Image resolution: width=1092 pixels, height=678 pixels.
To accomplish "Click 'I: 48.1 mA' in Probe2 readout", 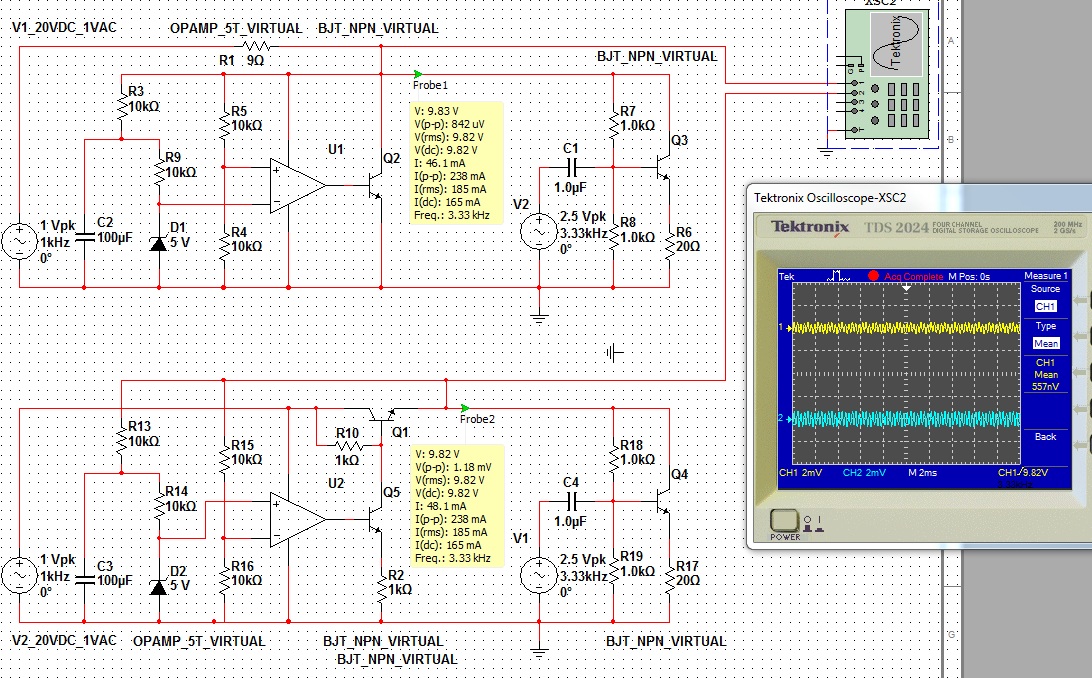I will pos(441,506).
